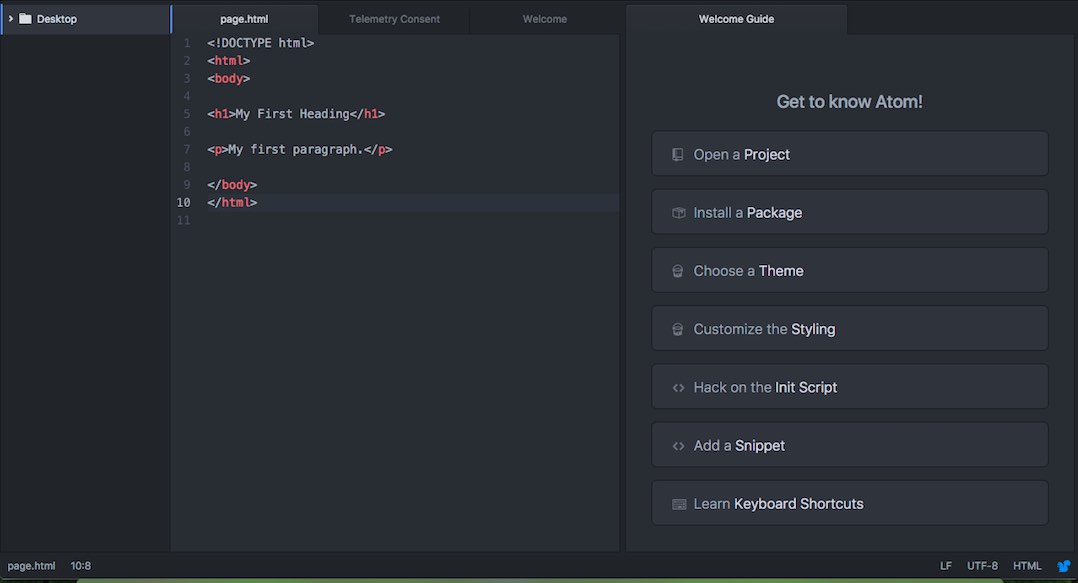Open the UTF-8 encoding selector
The image size is (1078, 583).
click(x=982, y=566)
